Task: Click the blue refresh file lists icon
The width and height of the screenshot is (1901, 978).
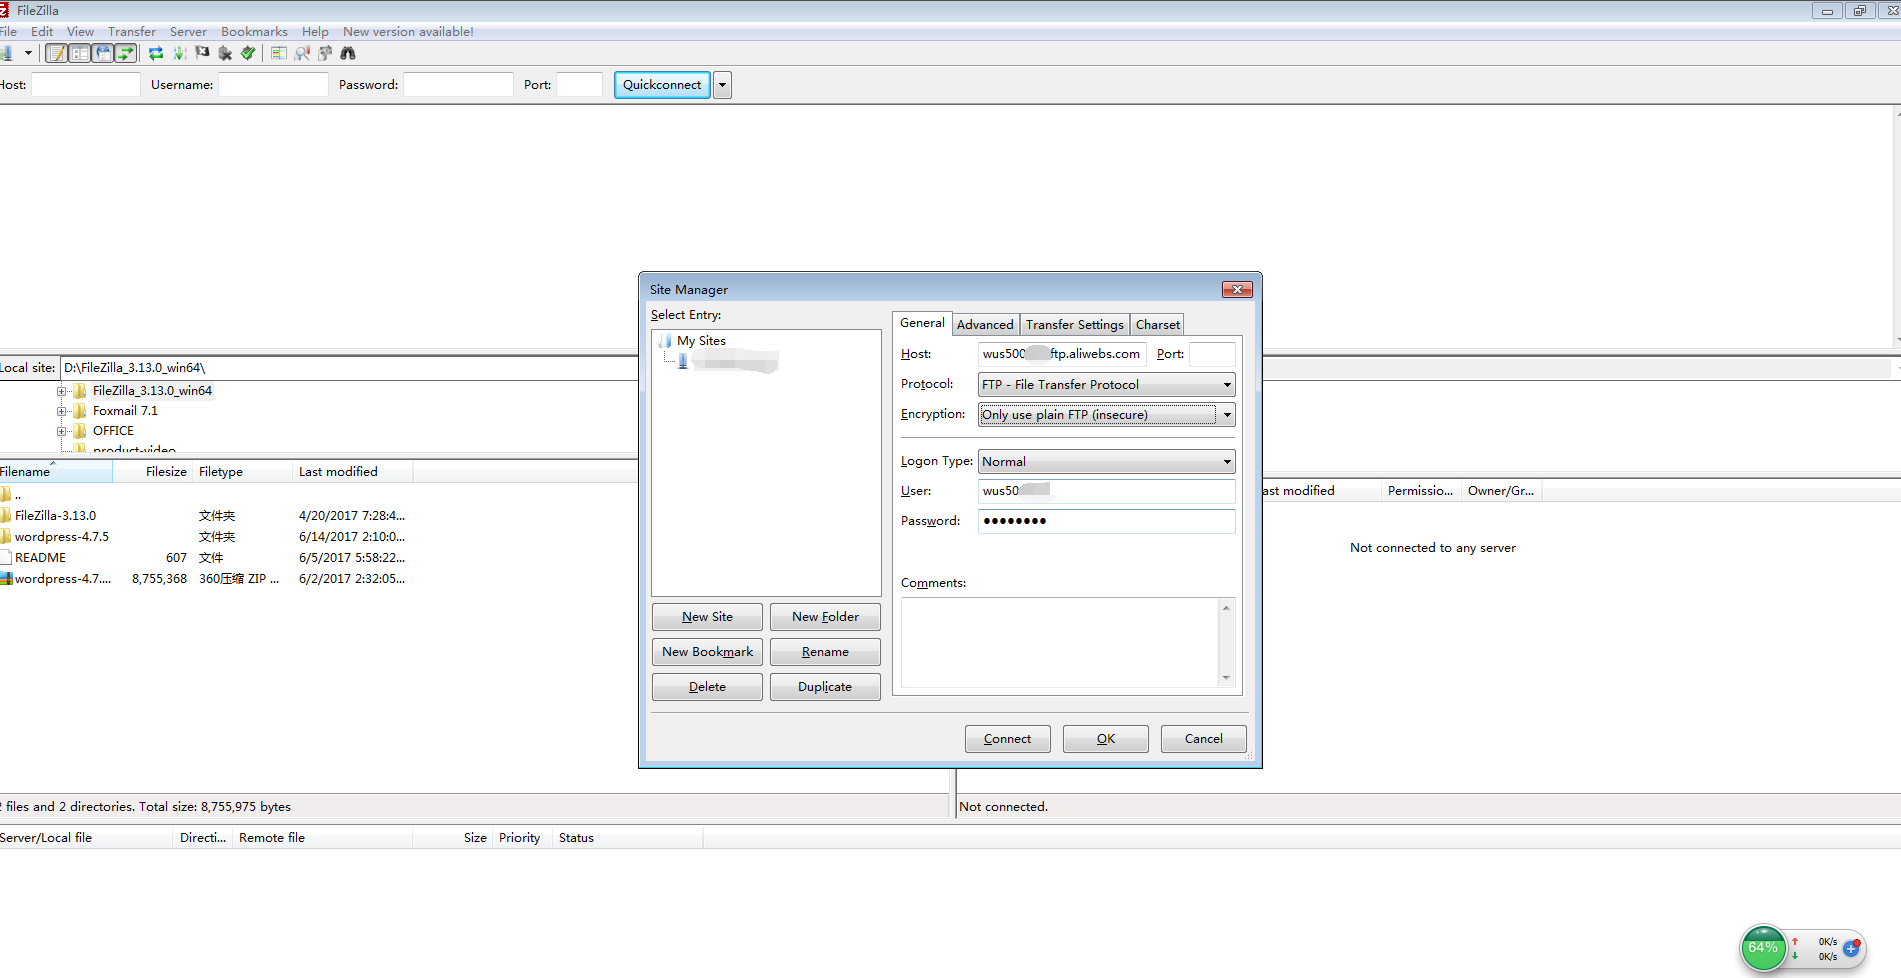Action: [156, 53]
